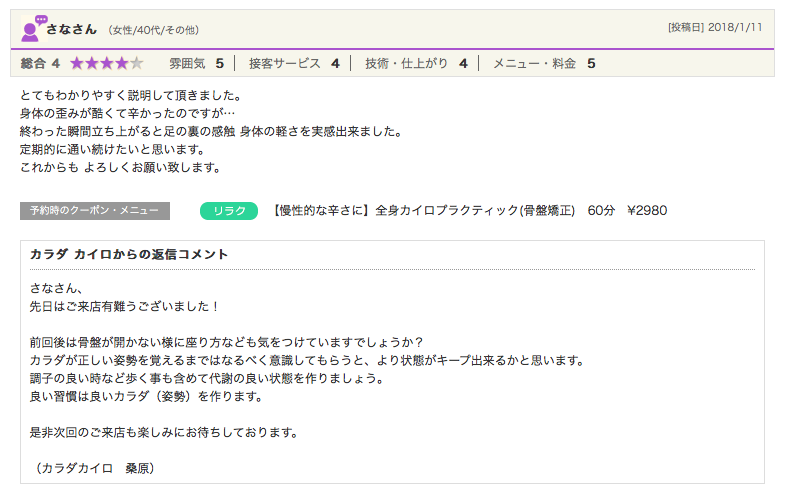This screenshot has height=501, width=794.
Task: Click the メニュー・料金 5 rating
Action: 544,63
